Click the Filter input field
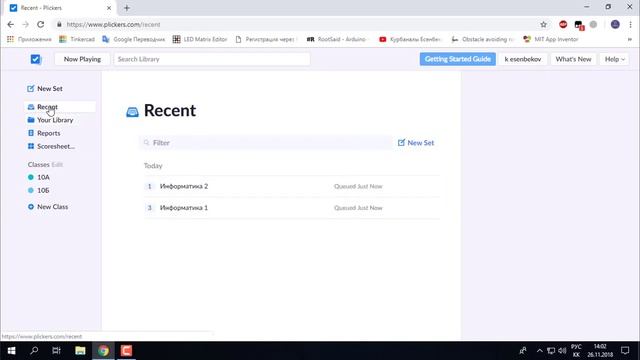The width and height of the screenshot is (640, 360). (266, 143)
